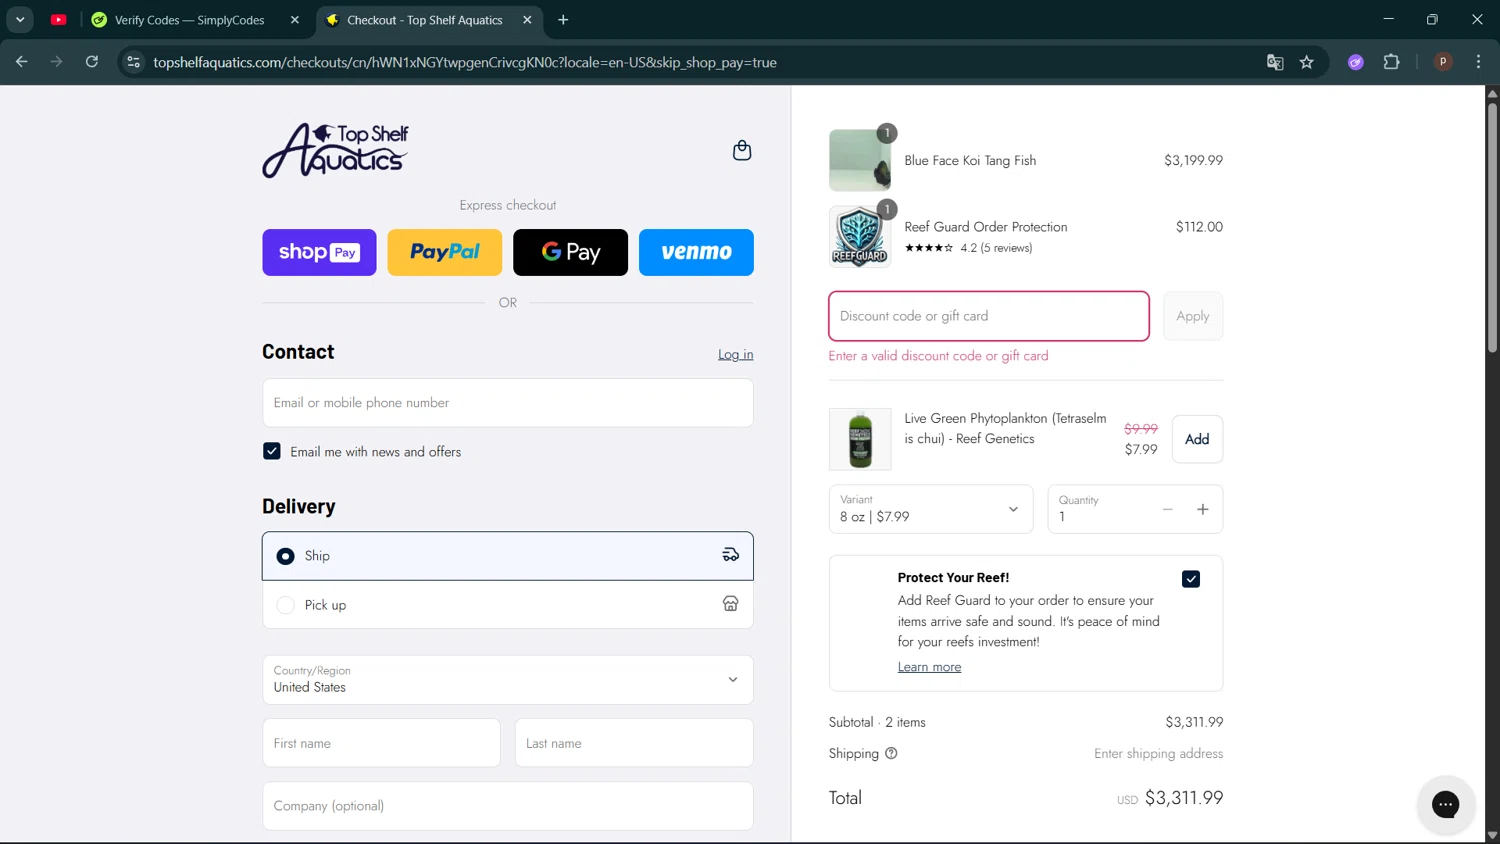
Task: Click the Reef Guard product thumbnail
Action: point(860,237)
